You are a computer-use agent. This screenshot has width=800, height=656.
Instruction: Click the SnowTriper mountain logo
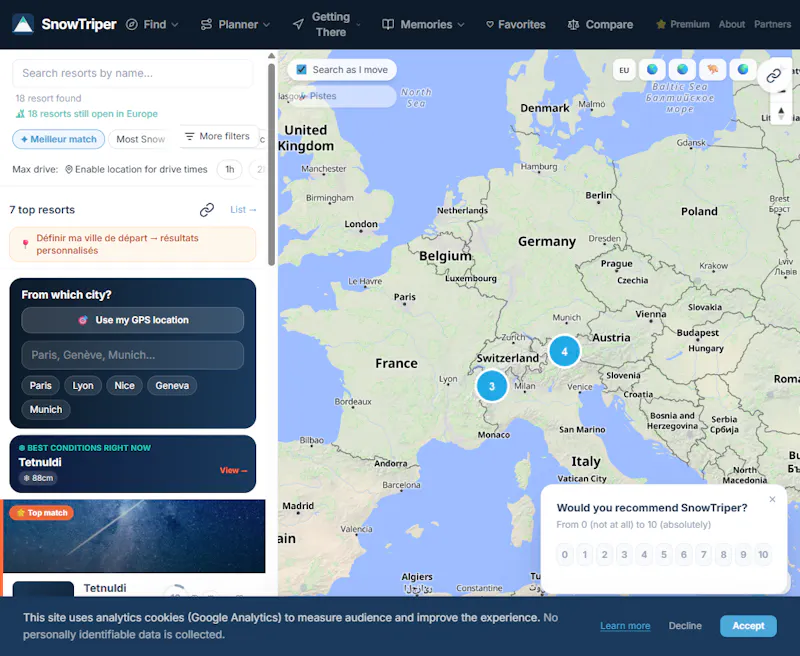(x=23, y=24)
